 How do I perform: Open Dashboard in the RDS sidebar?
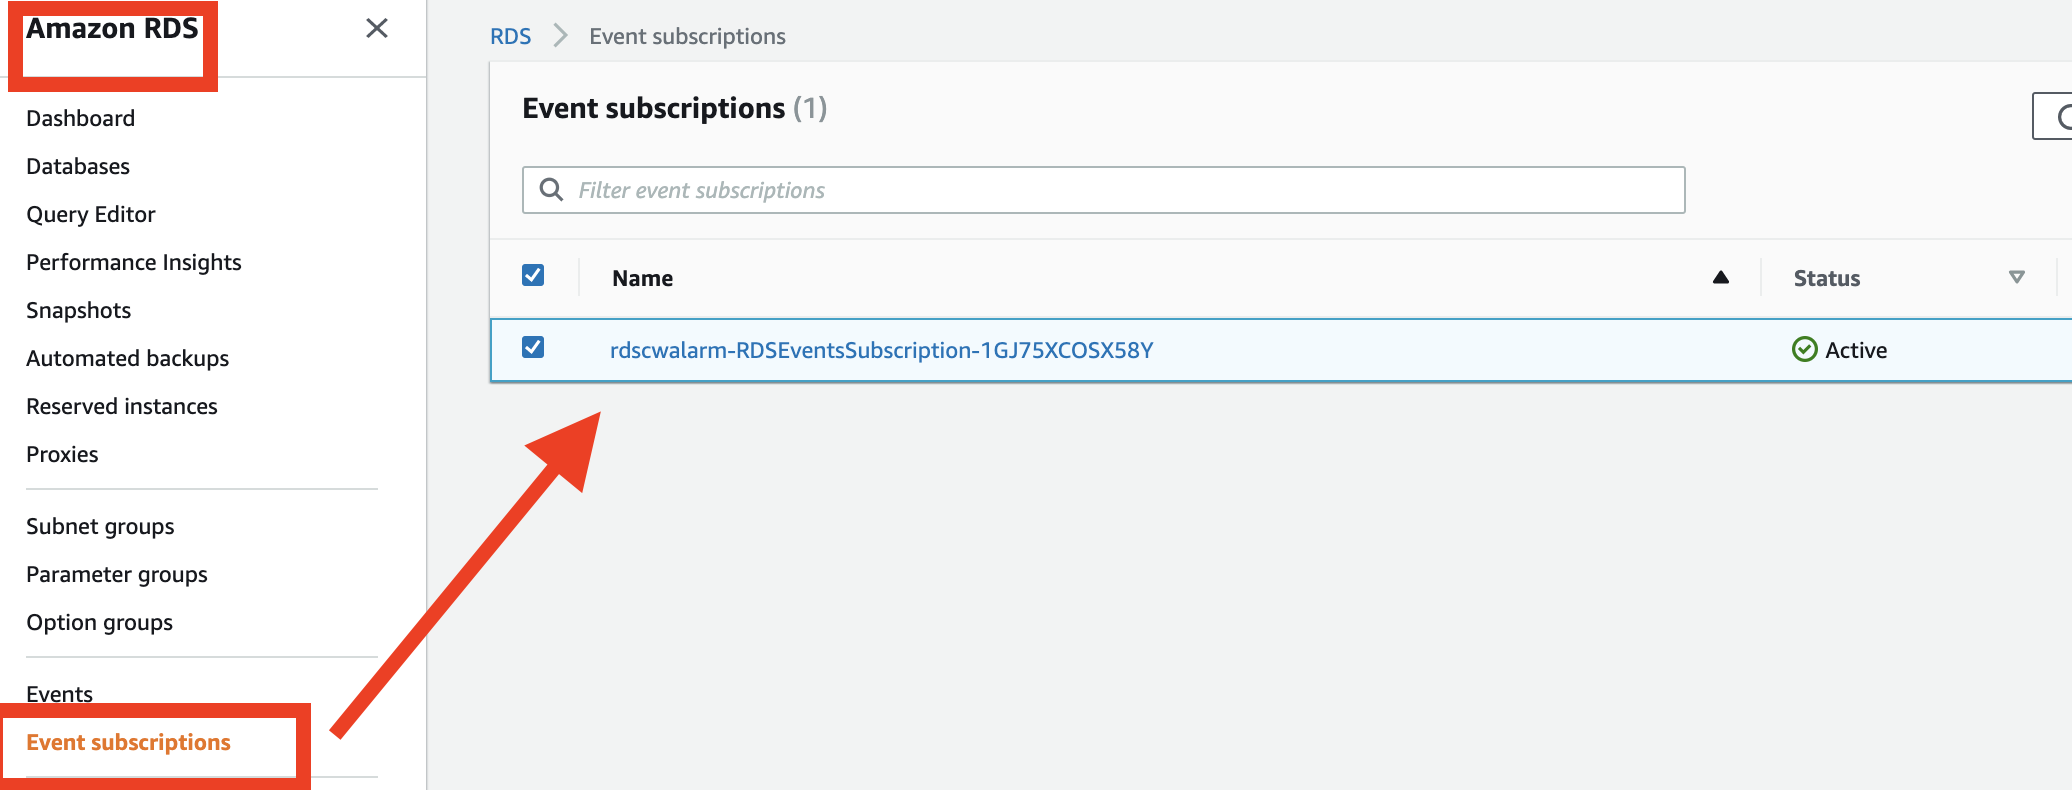coord(81,118)
